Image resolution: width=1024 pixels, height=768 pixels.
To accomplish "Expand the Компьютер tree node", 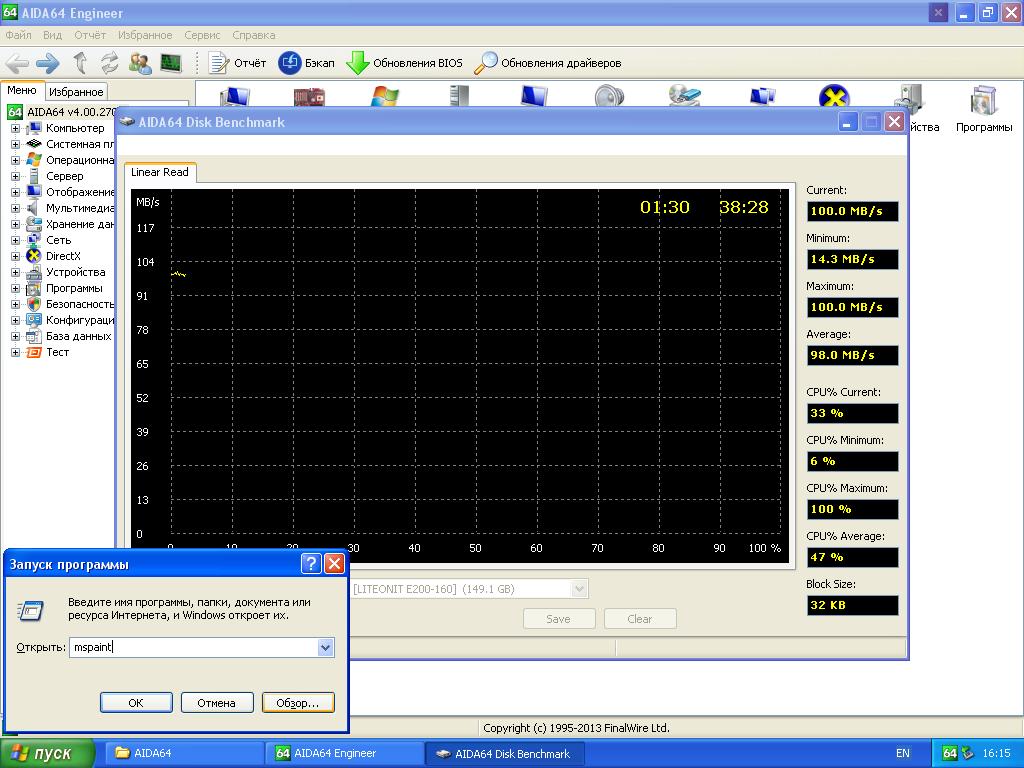I will (15, 128).
